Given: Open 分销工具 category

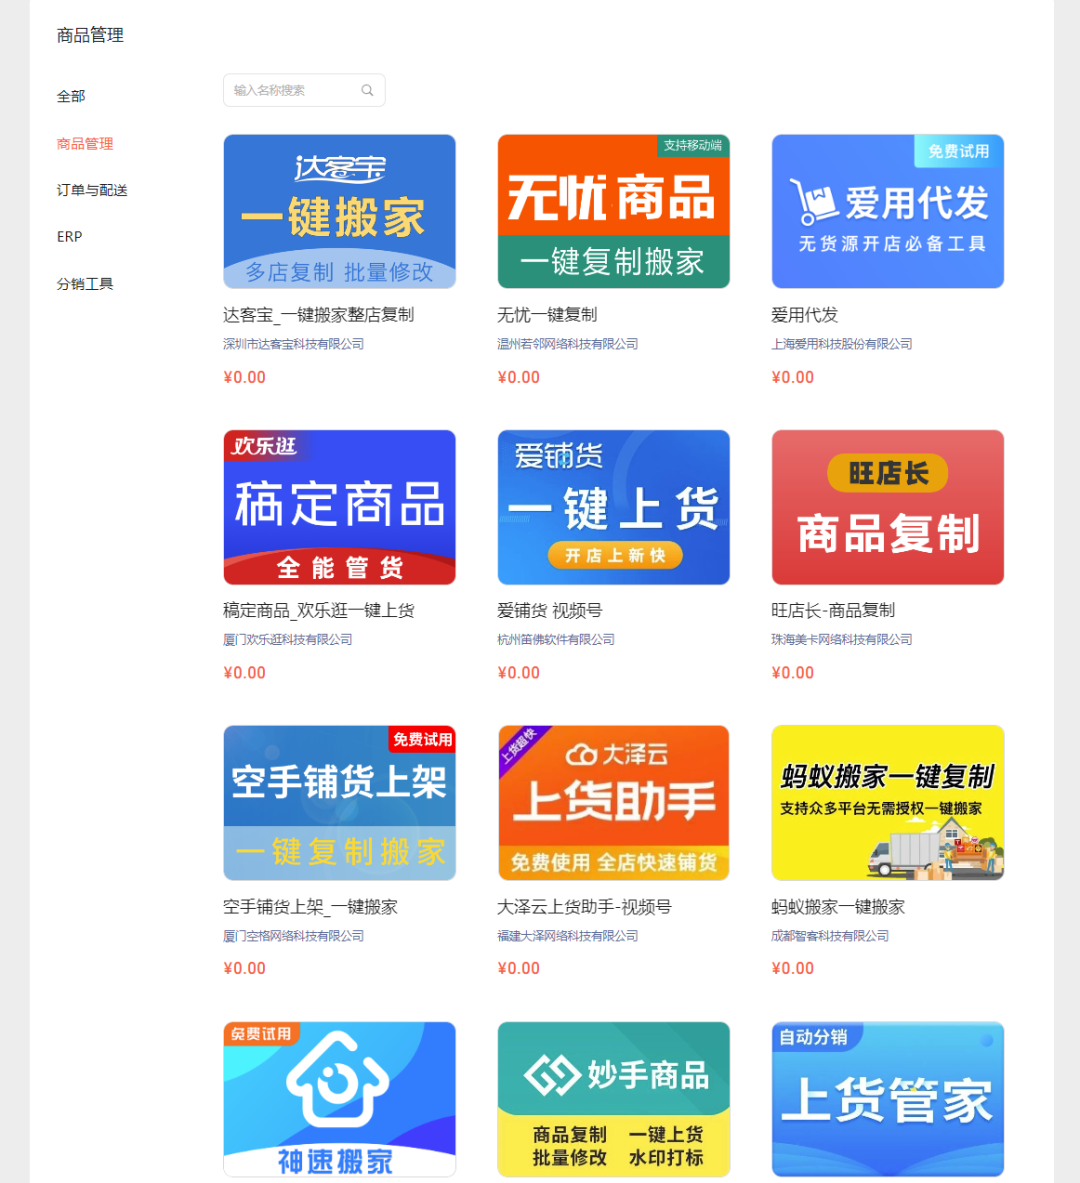Looking at the screenshot, I should coord(85,284).
